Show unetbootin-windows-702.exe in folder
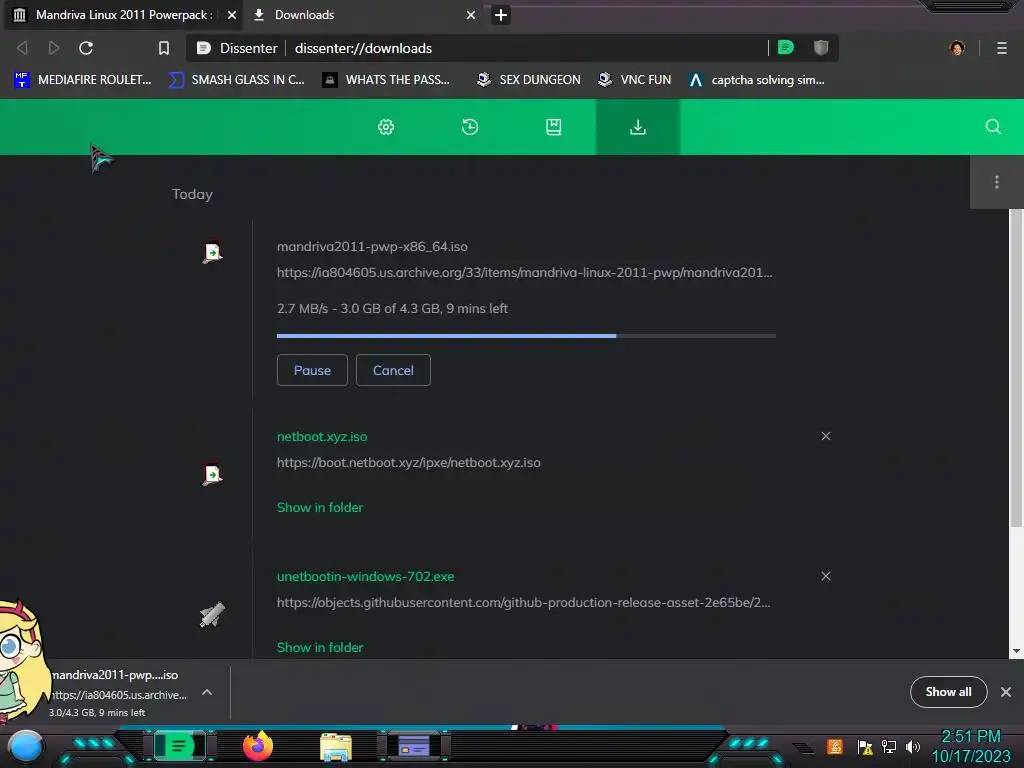Viewport: 1024px width, 768px height. [x=320, y=647]
